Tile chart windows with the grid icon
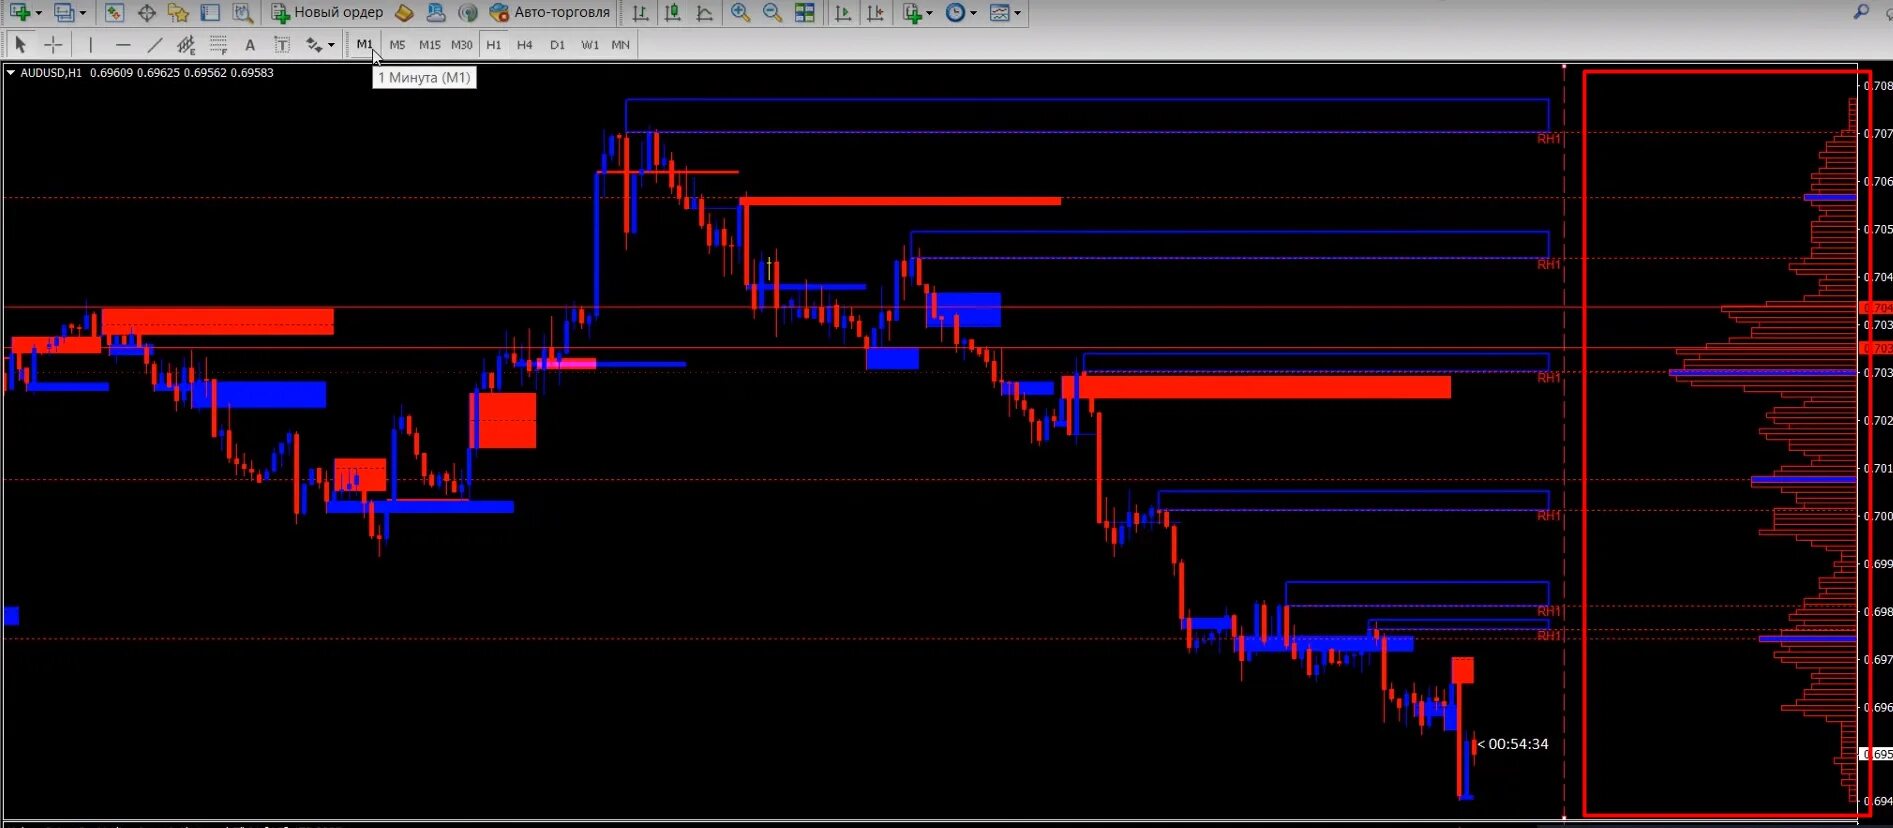The width and height of the screenshot is (1893, 828). point(804,13)
